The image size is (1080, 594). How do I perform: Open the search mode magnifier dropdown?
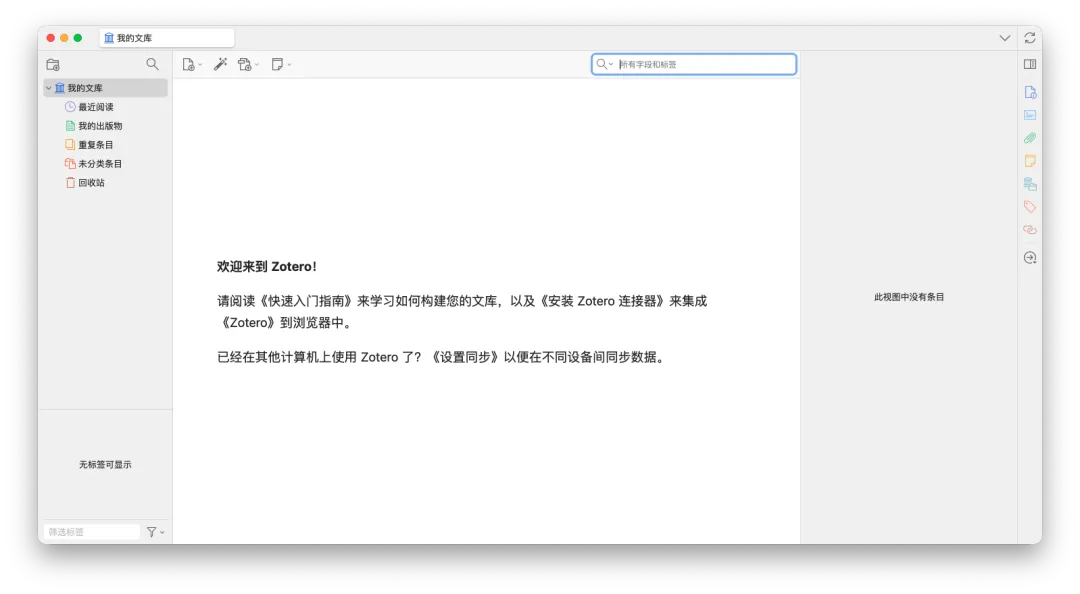(x=604, y=64)
